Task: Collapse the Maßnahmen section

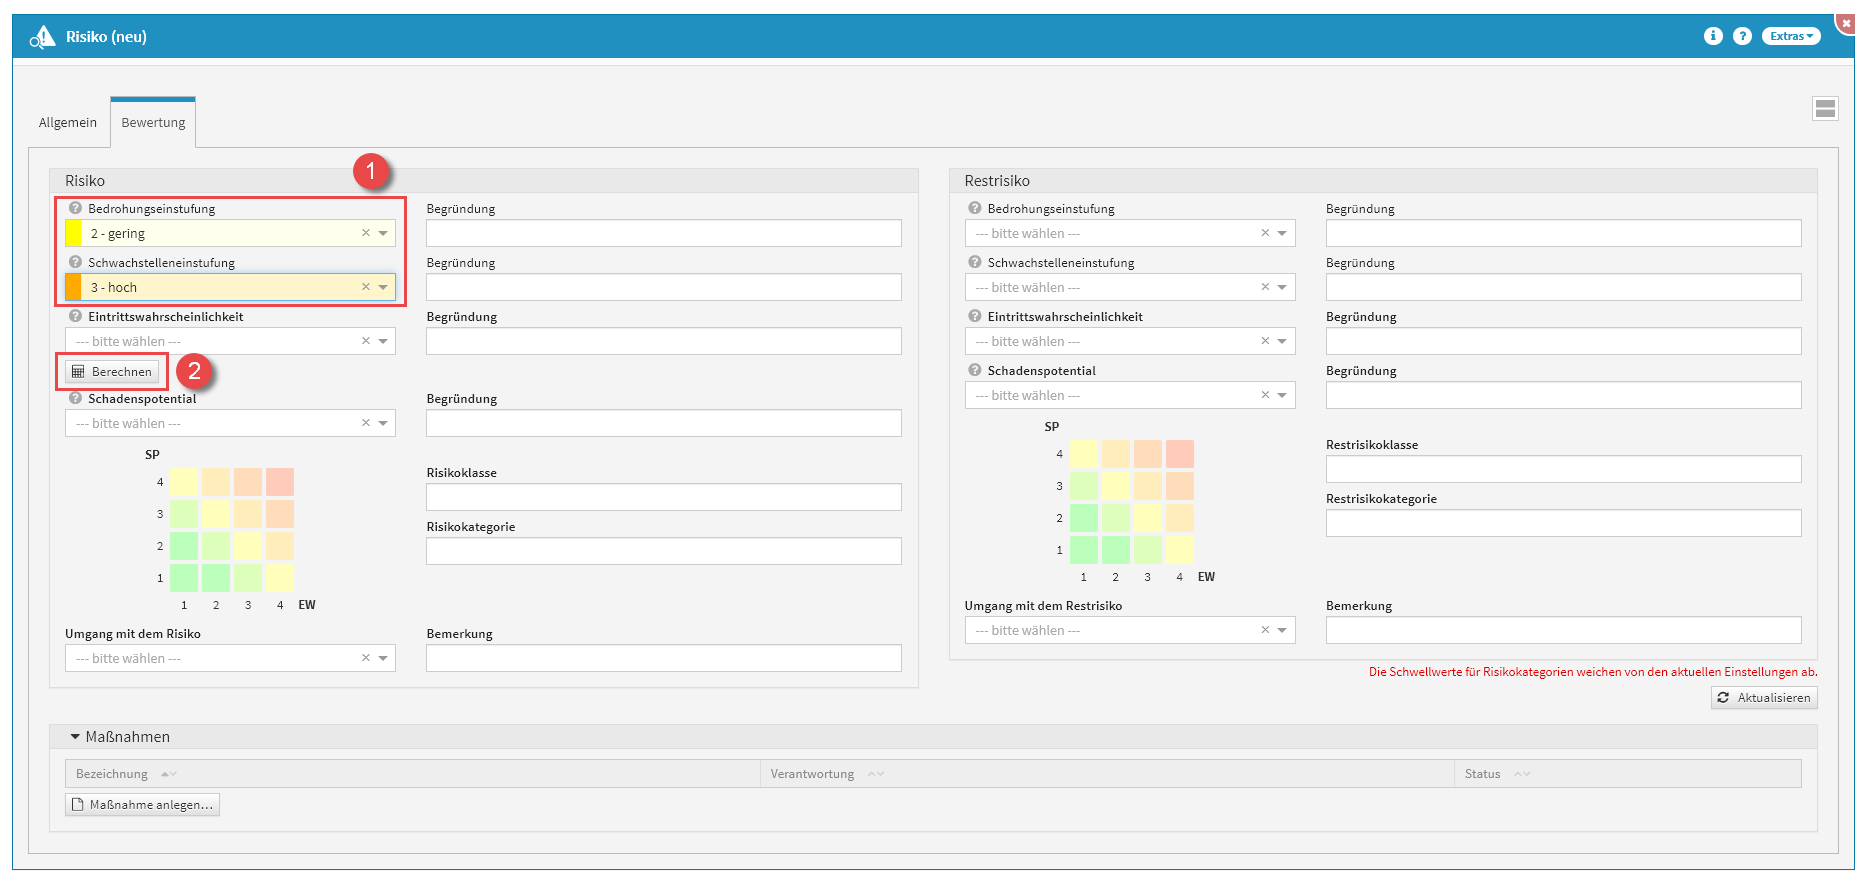Action: coord(75,737)
